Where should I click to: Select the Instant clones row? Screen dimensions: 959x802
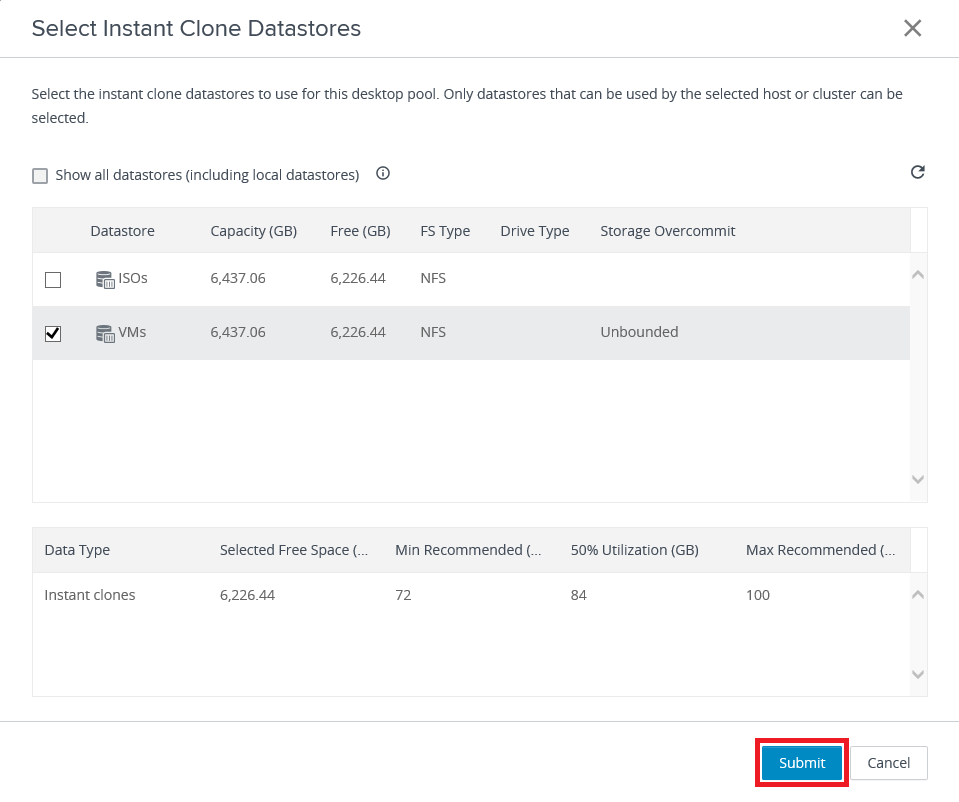pos(90,595)
